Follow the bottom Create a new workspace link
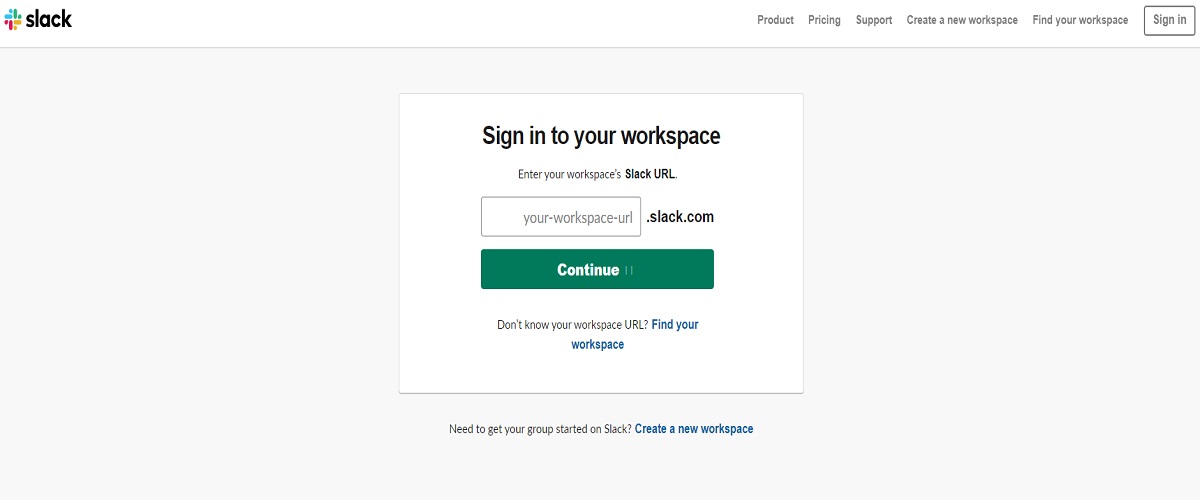The width and height of the screenshot is (1200, 500). point(694,429)
